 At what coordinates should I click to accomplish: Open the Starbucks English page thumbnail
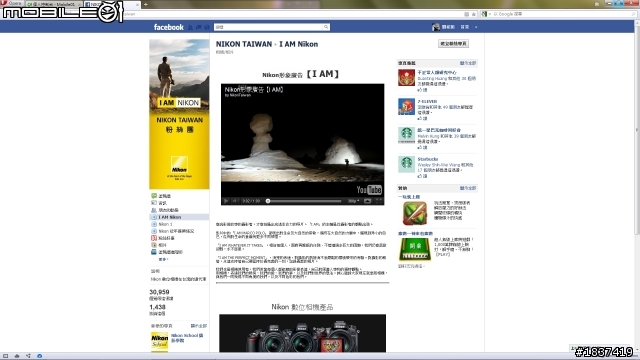tap(406, 164)
